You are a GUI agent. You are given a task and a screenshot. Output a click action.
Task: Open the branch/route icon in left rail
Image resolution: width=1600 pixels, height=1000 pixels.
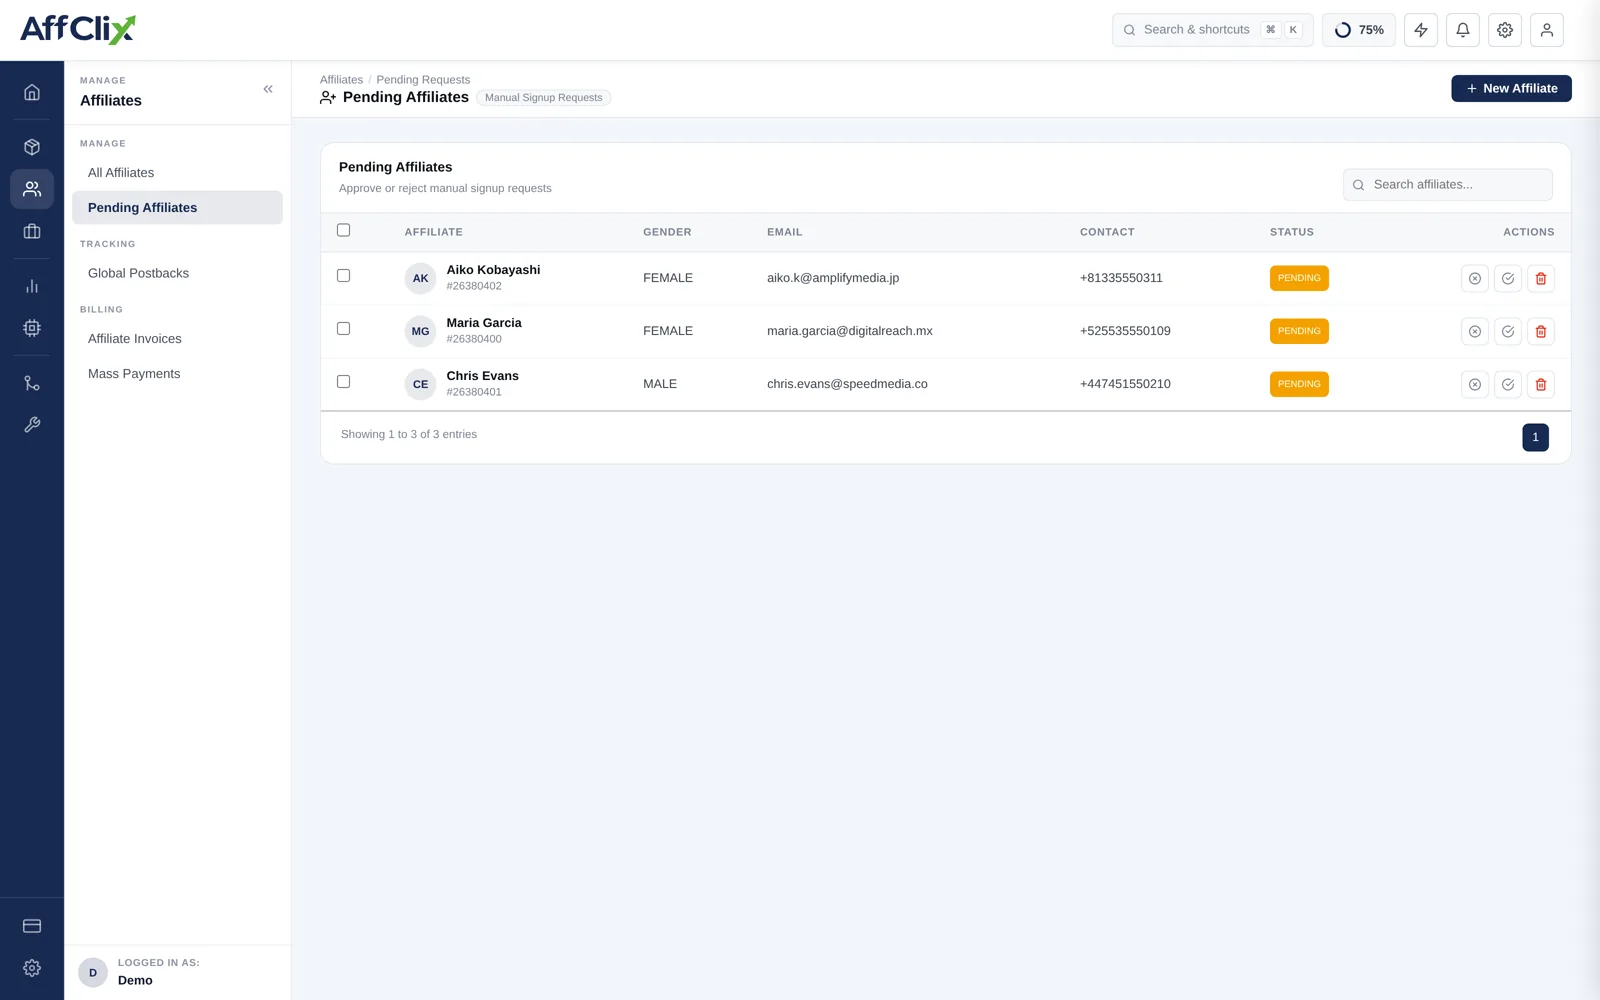tap(32, 383)
